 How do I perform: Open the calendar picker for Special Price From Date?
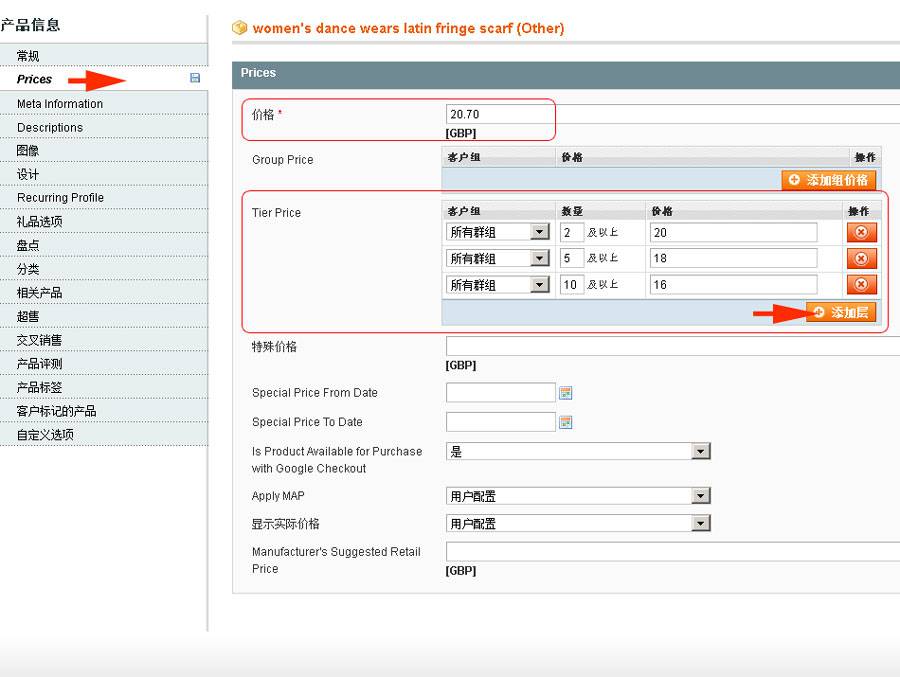click(x=565, y=393)
